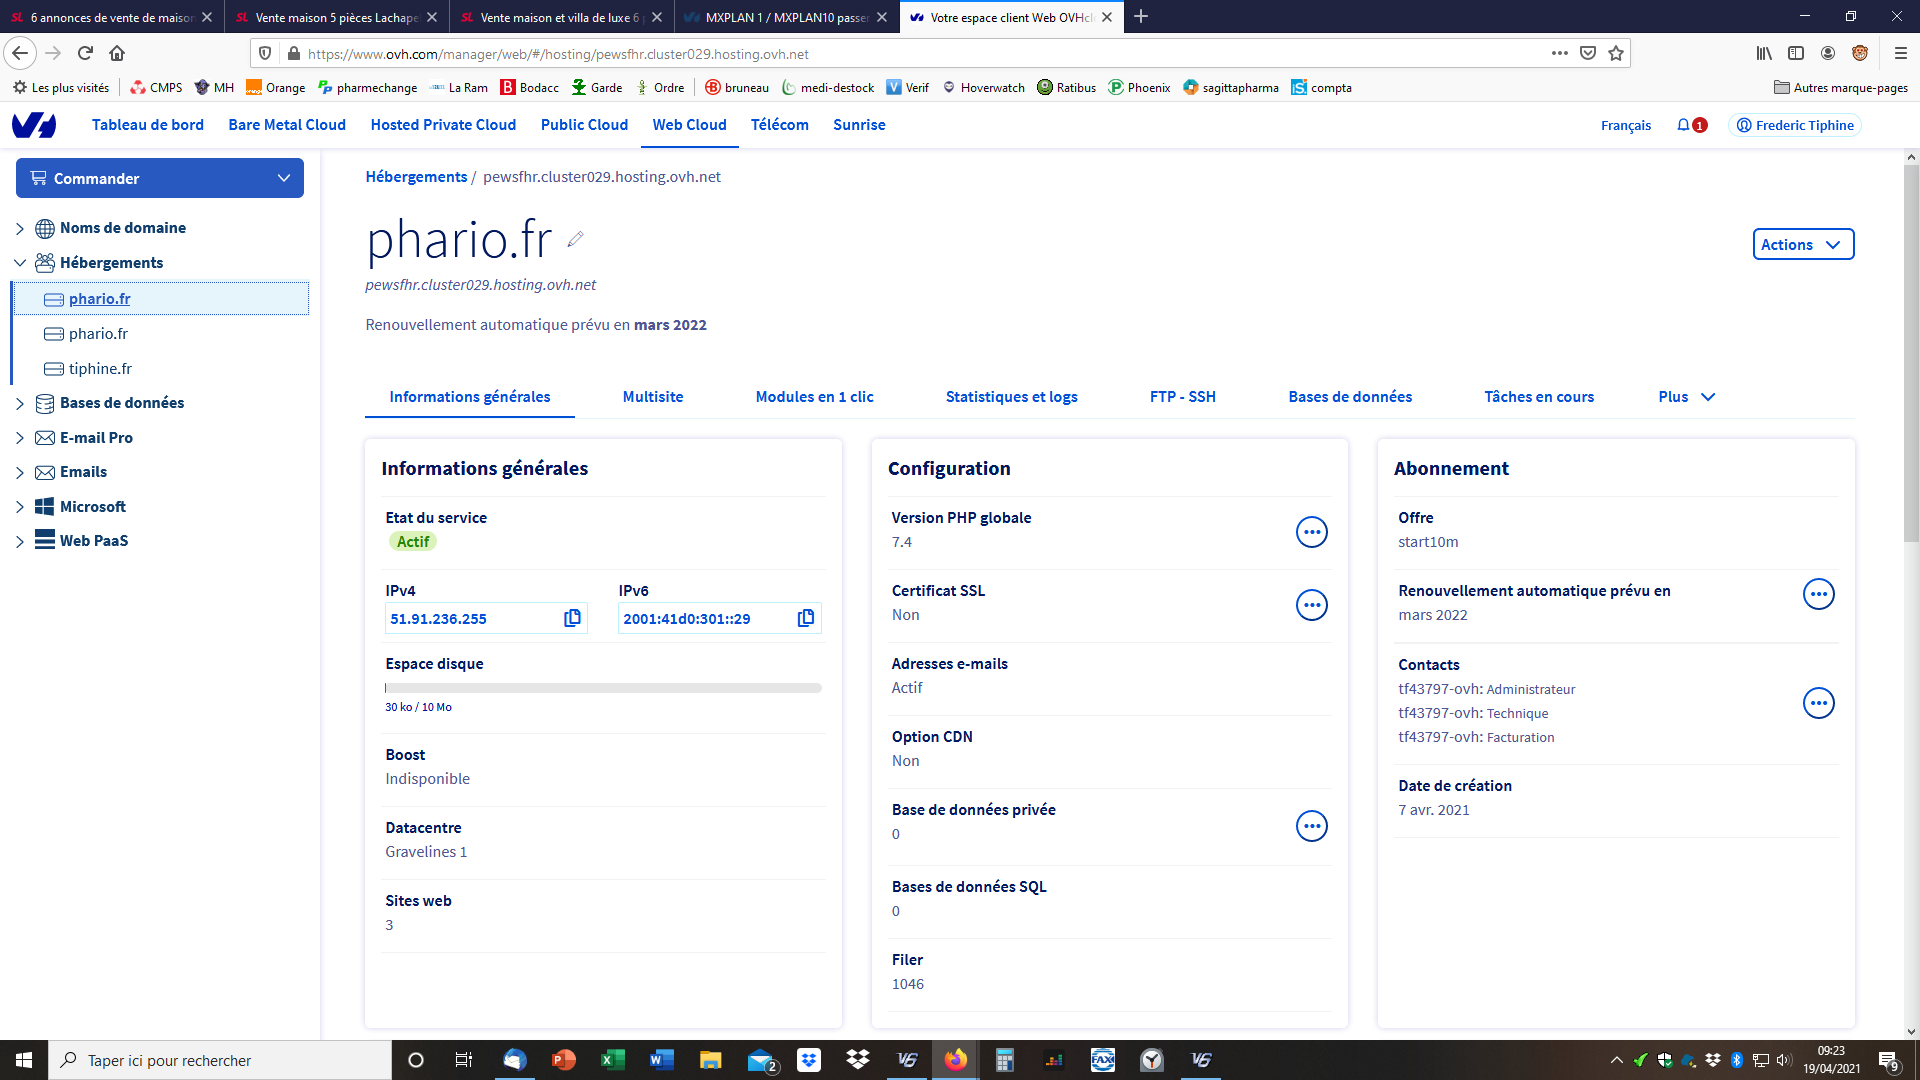Copy the IPv6 address with its copy icon
The image size is (1920, 1080).
click(805, 618)
